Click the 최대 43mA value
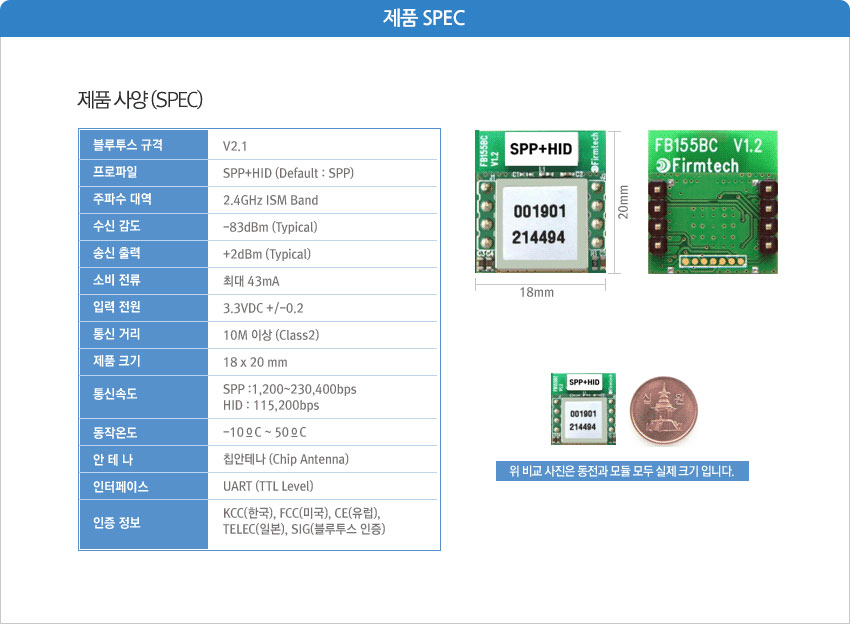The height and width of the screenshot is (624, 850). pos(251,281)
